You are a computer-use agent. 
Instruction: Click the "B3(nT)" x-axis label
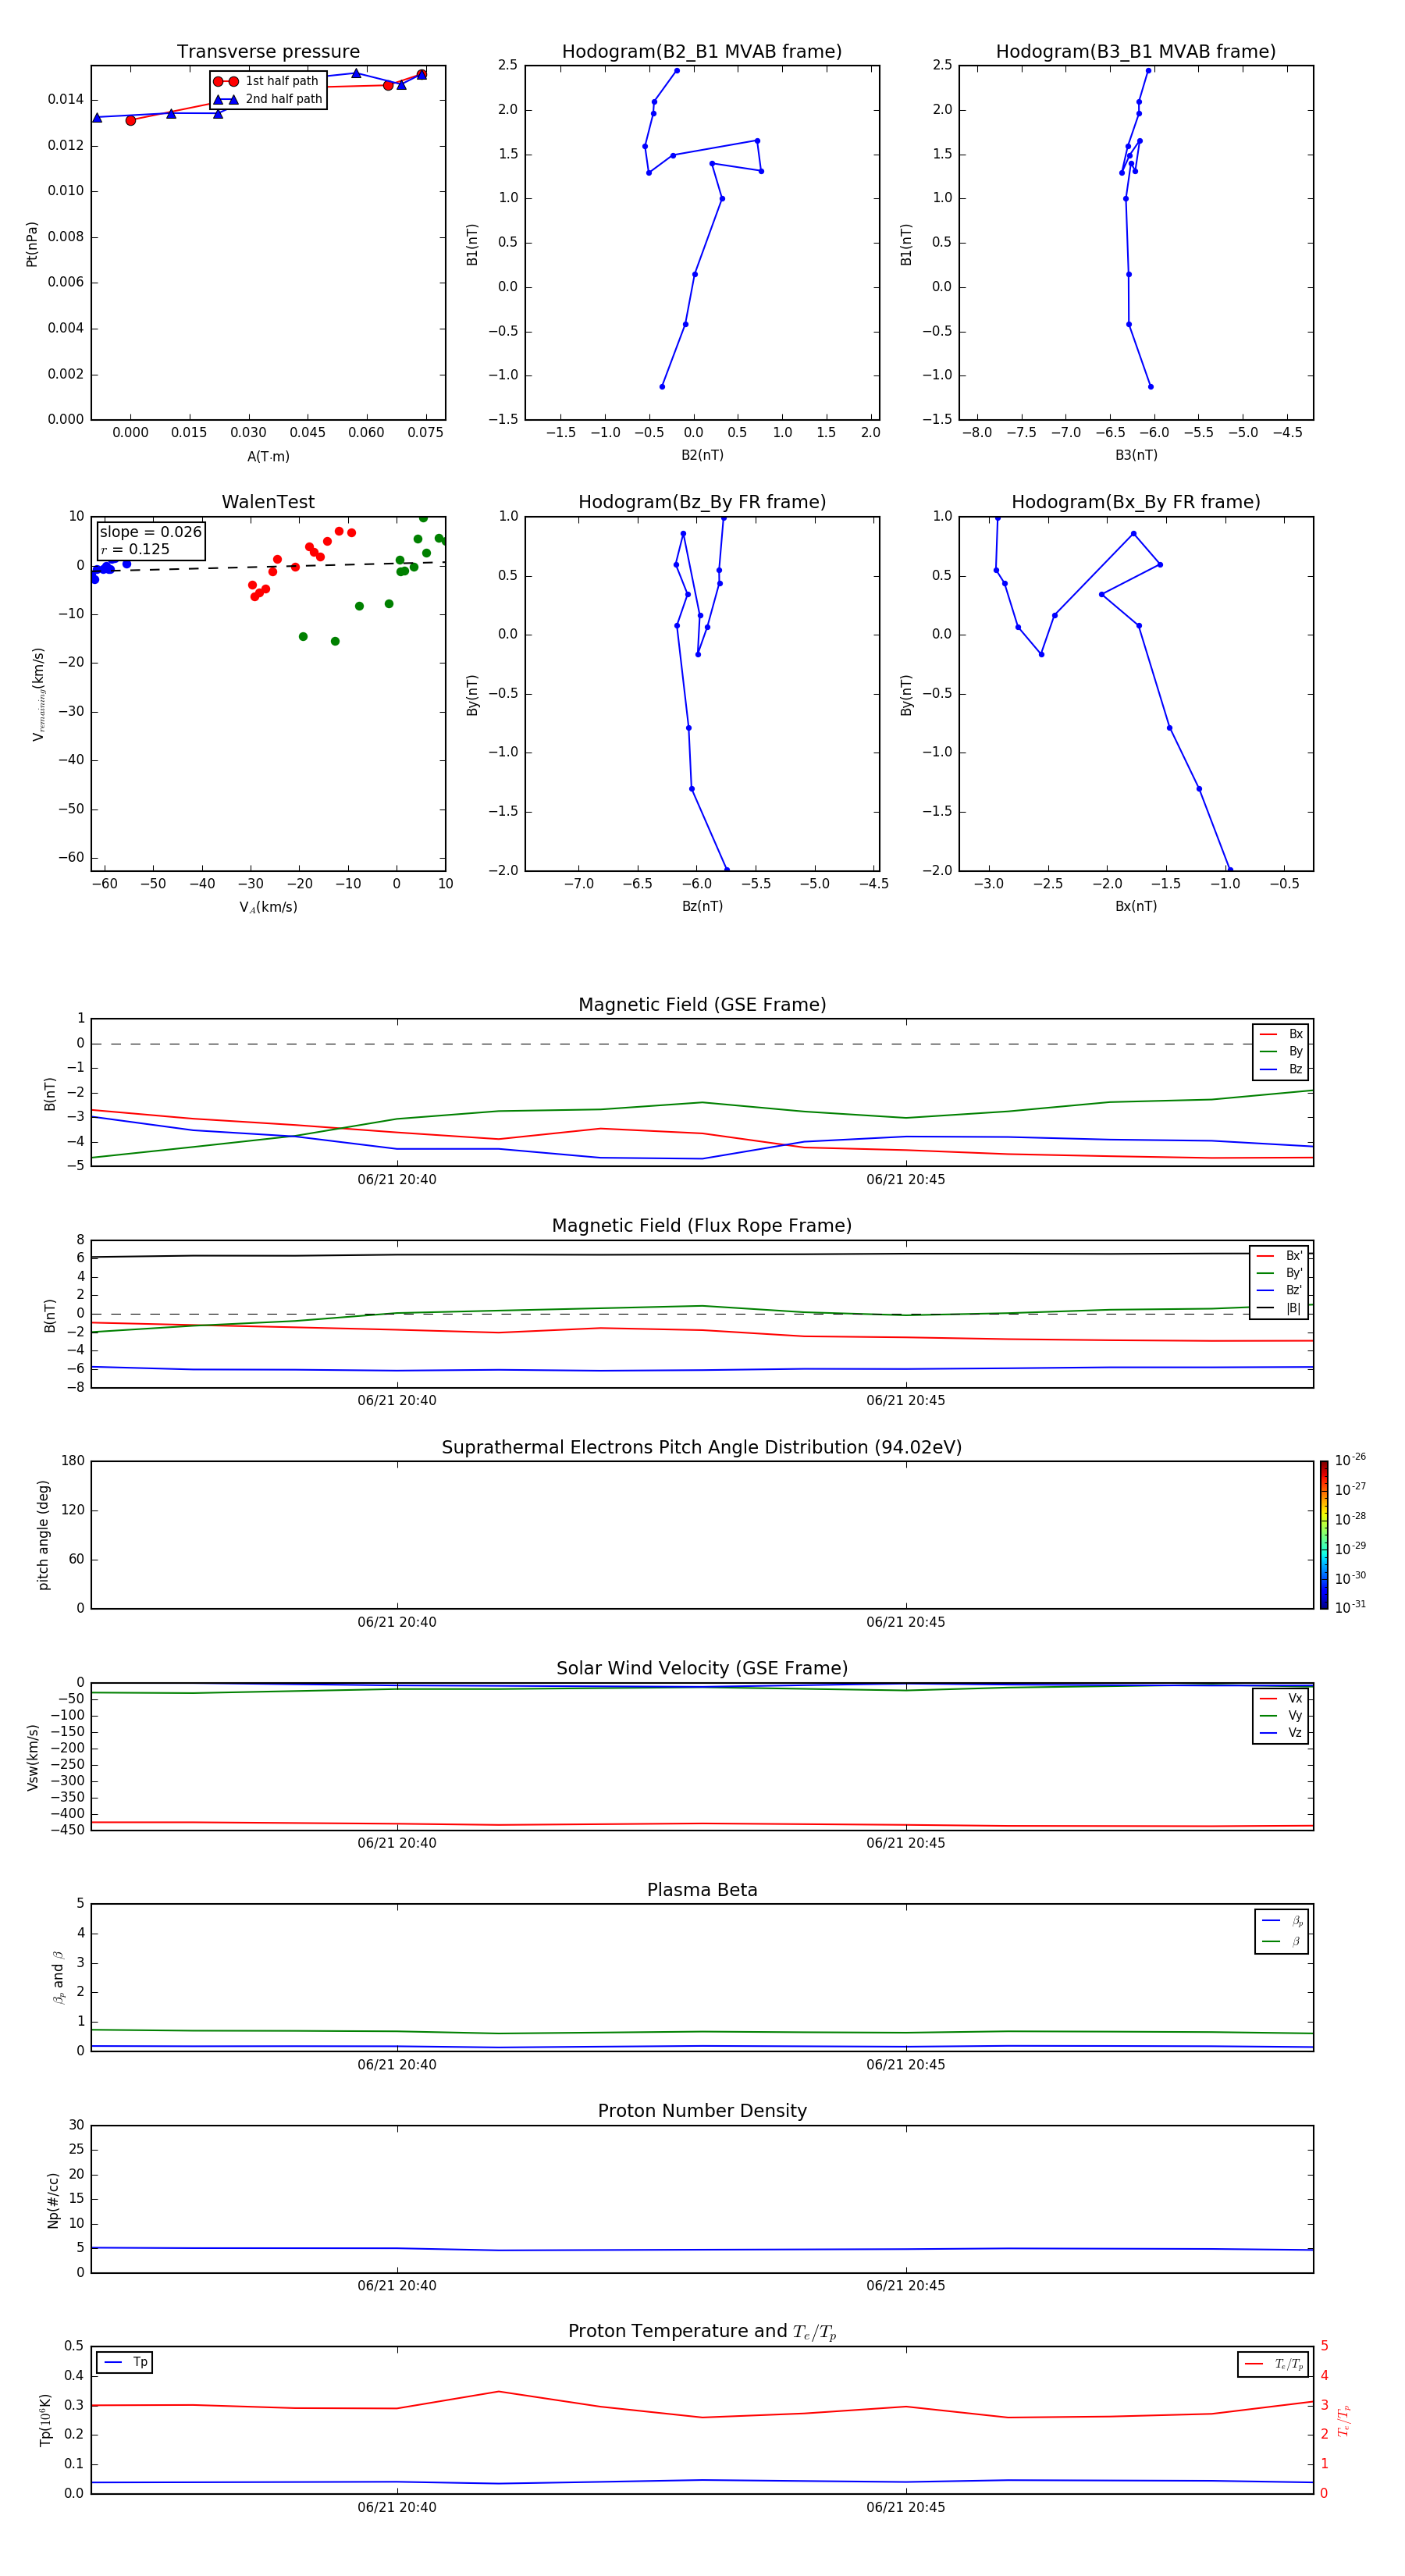(x=1136, y=455)
